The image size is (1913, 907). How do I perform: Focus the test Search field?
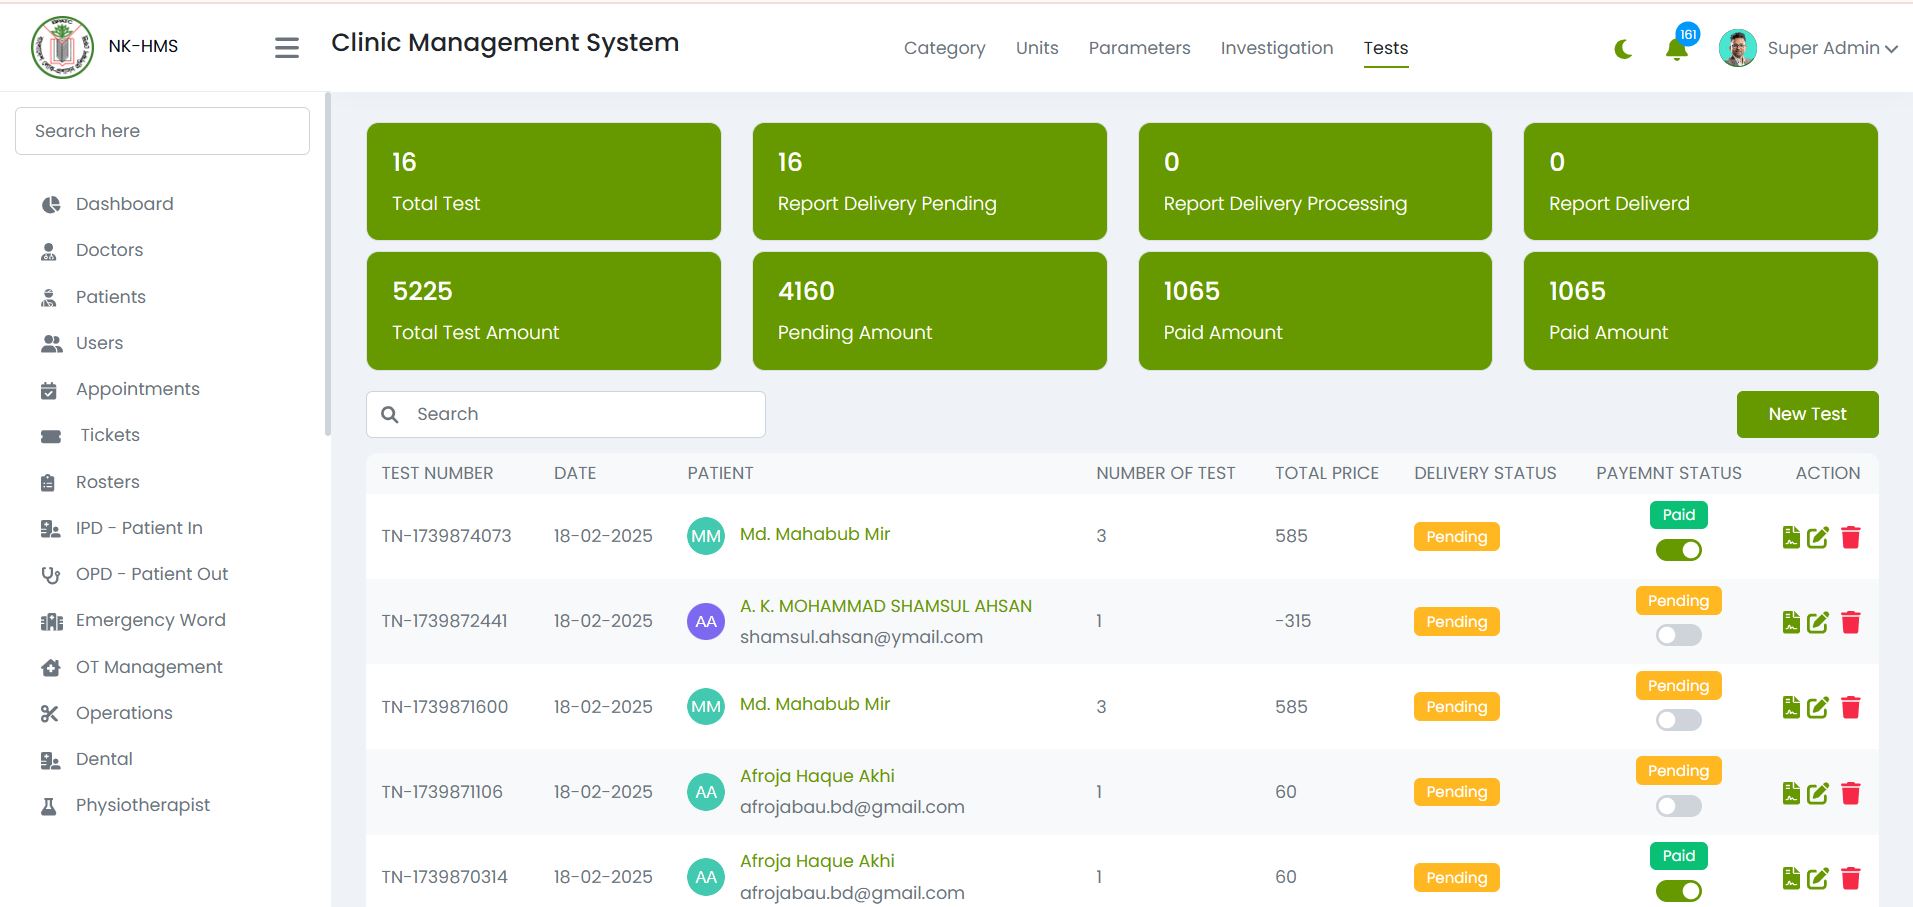(x=566, y=414)
